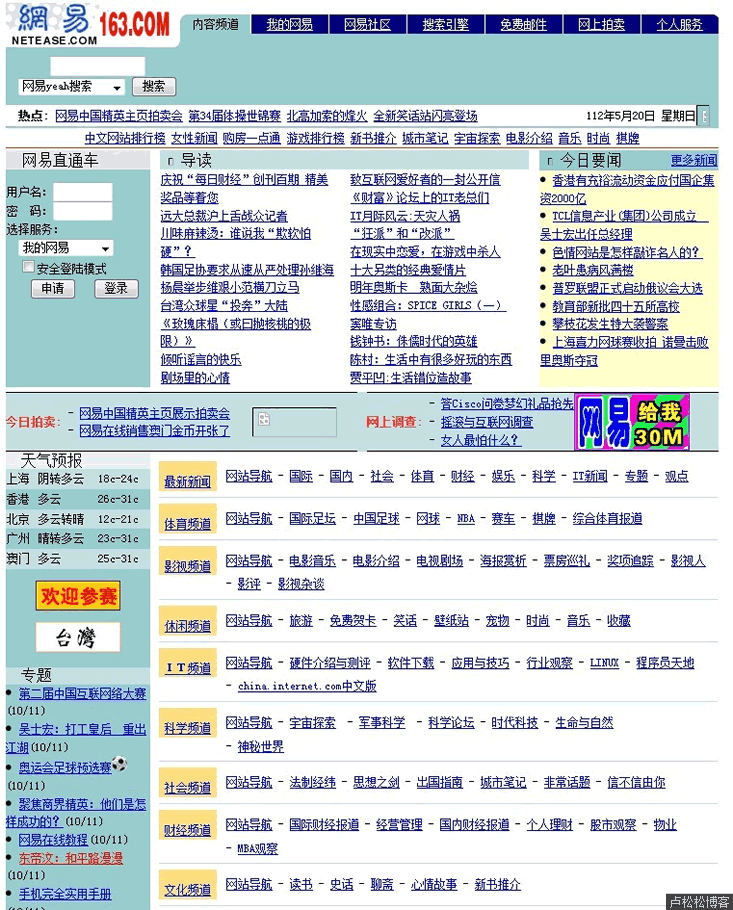This screenshot has height=910, width=733.
Task: Click the 台湾 image button
Action: click(78, 637)
